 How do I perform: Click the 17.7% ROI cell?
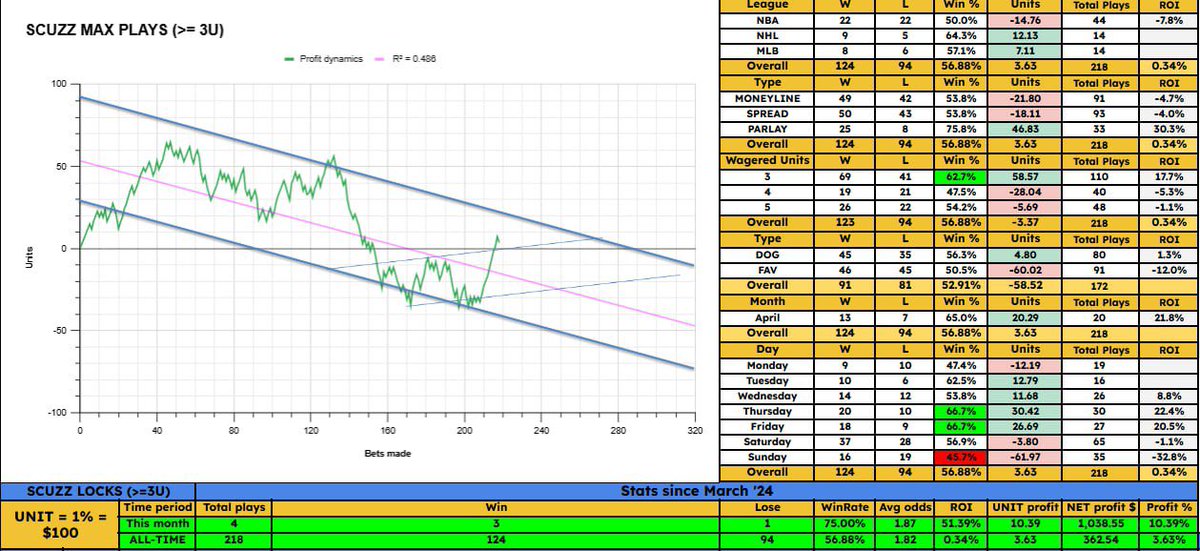1169,177
